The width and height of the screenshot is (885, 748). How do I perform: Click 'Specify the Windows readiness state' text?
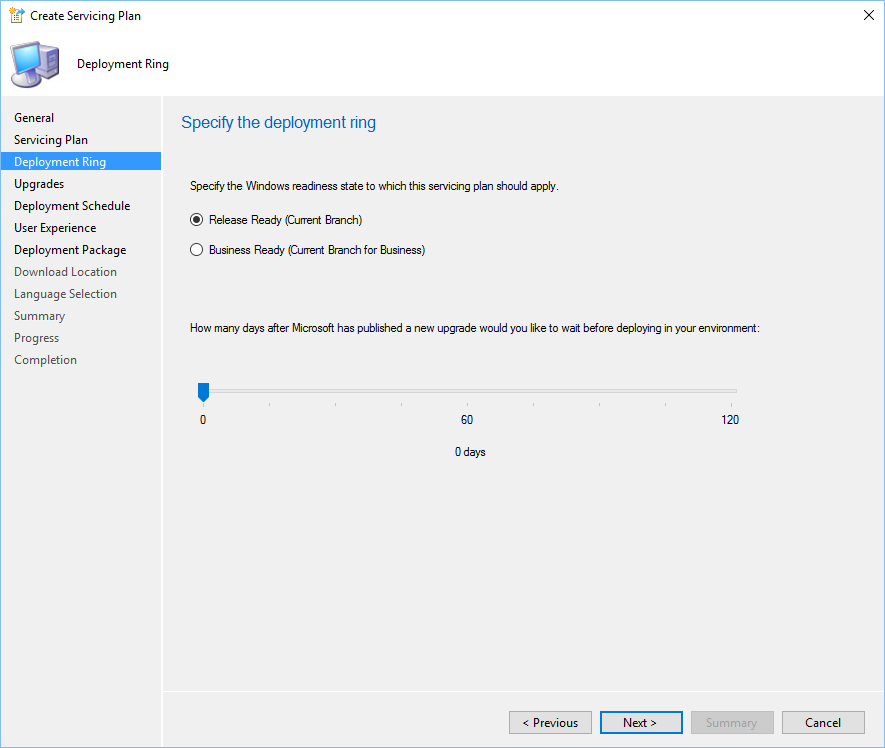click(374, 186)
